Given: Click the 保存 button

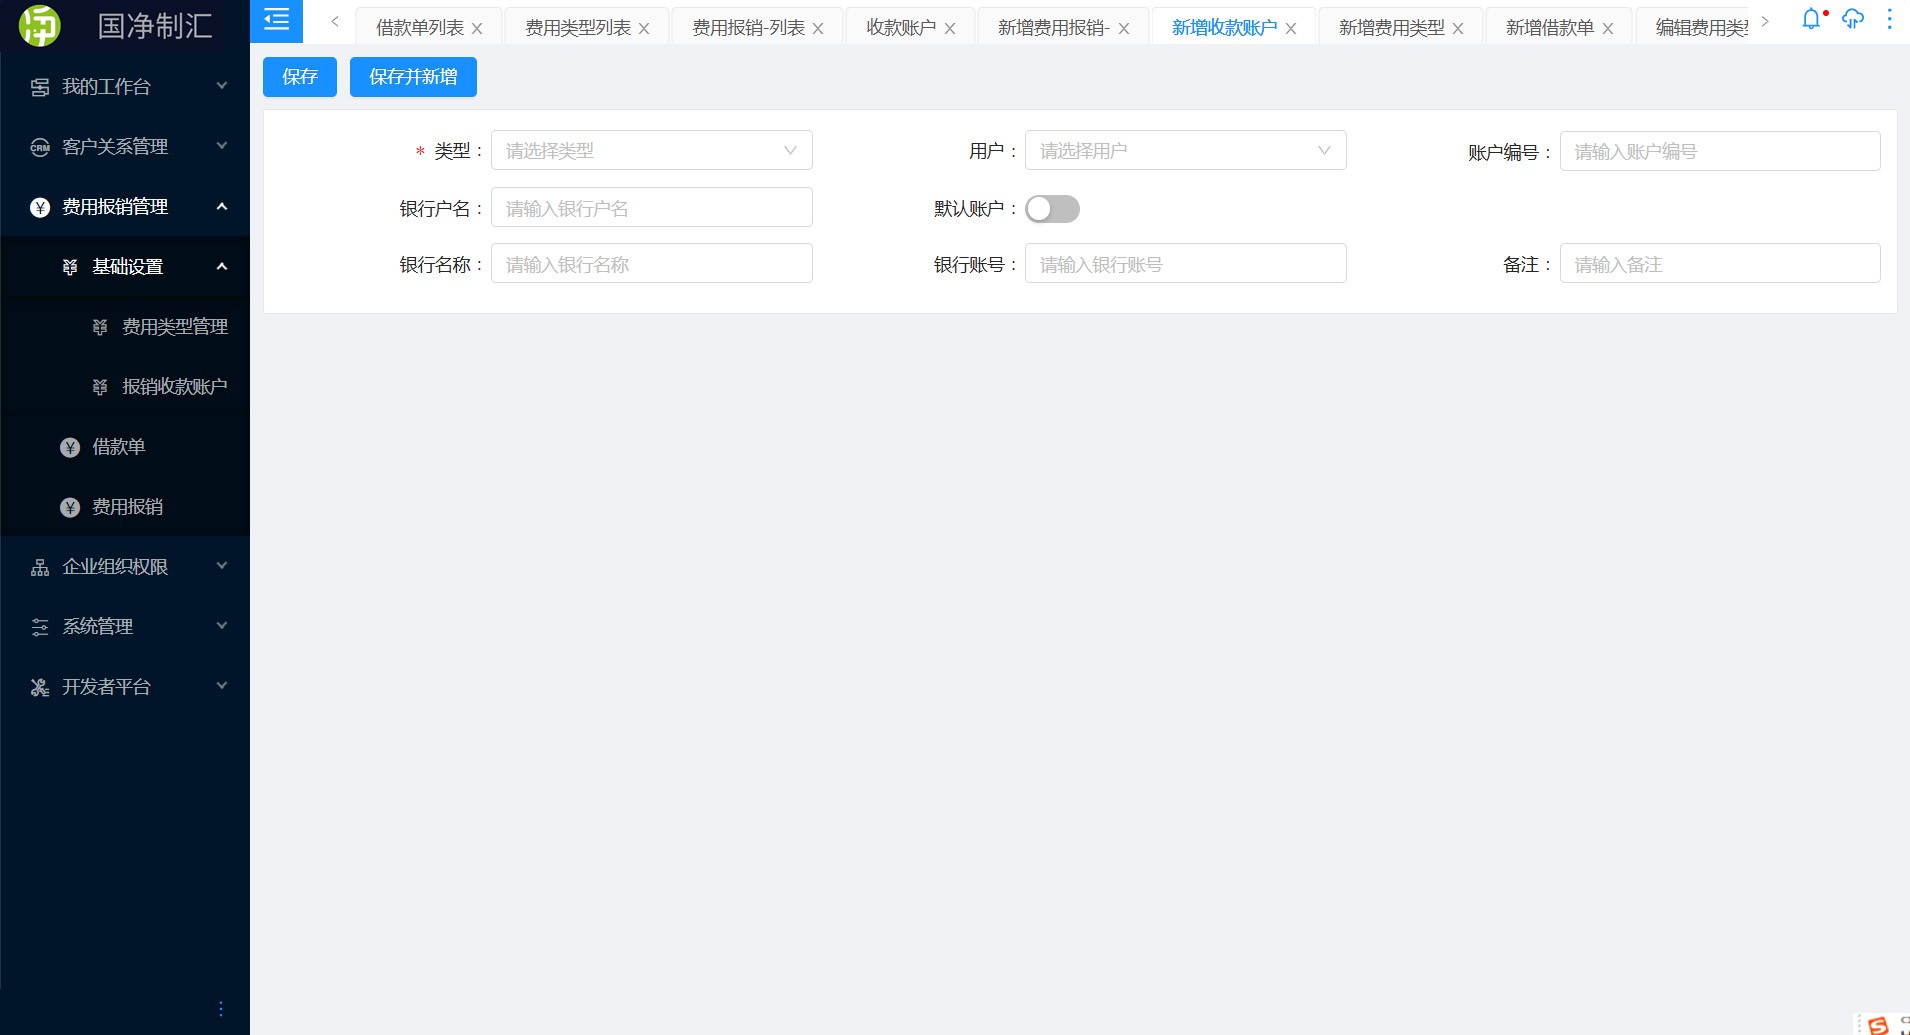Looking at the screenshot, I should coord(299,77).
